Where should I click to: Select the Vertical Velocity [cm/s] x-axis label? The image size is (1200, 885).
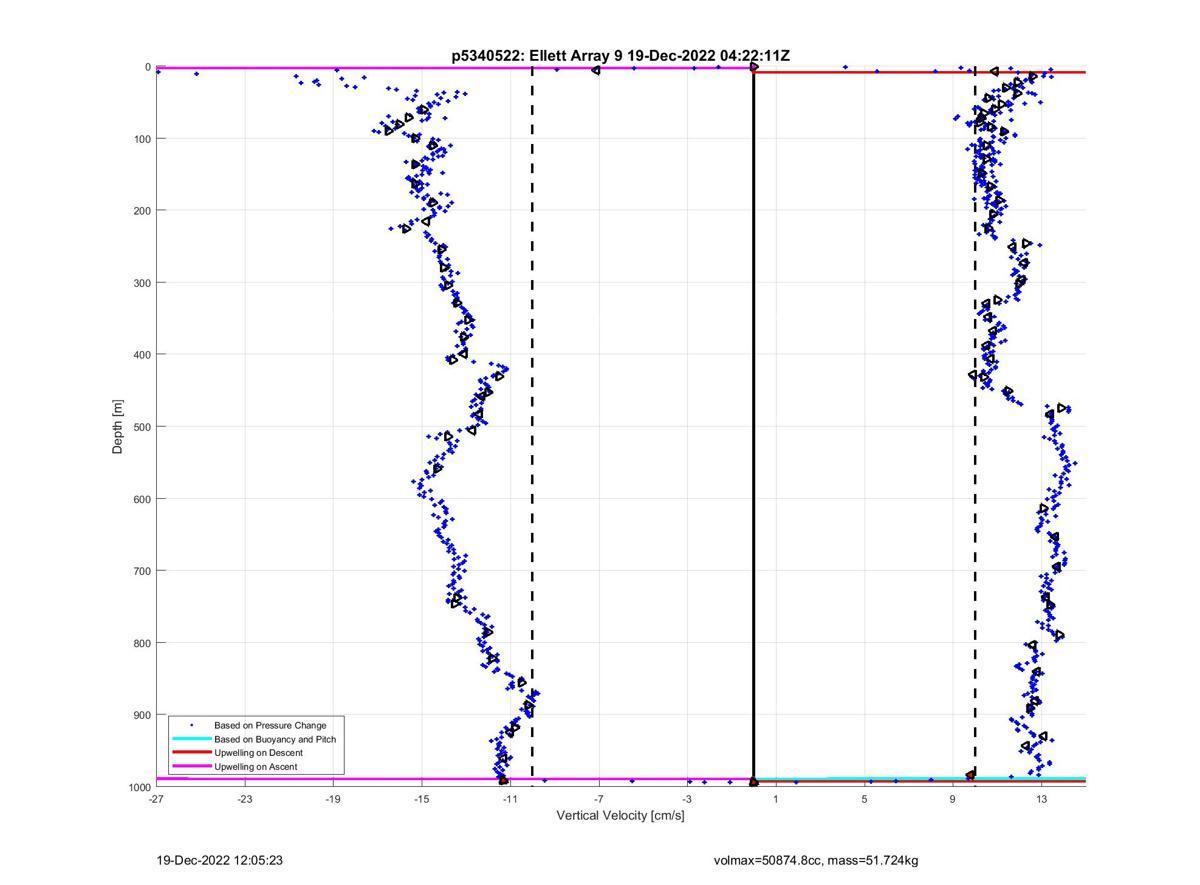[x=620, y=816]
